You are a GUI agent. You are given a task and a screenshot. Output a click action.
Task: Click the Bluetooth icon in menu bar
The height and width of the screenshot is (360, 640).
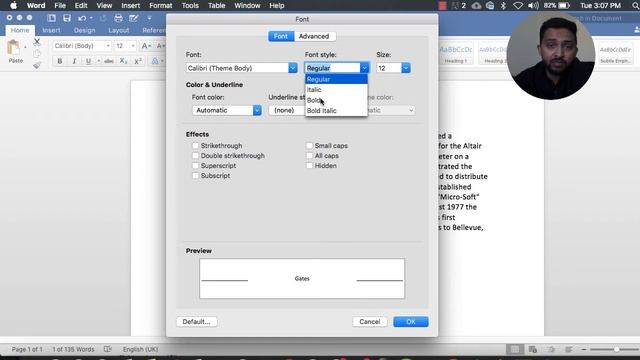click(503, 6)
